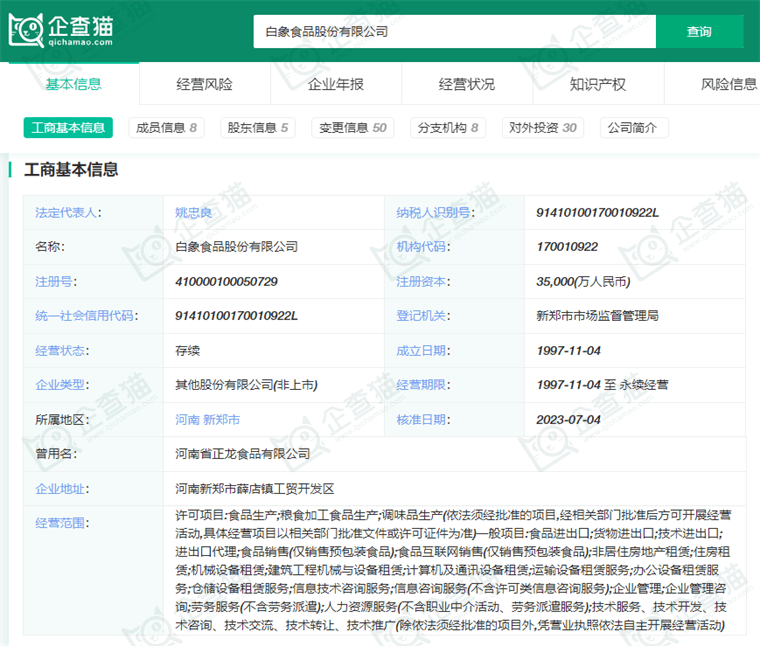This screenshot has width=760, height=646.
Task: Click the credit code value beside 统一社会信用代码
Action: tap(236, 316)
